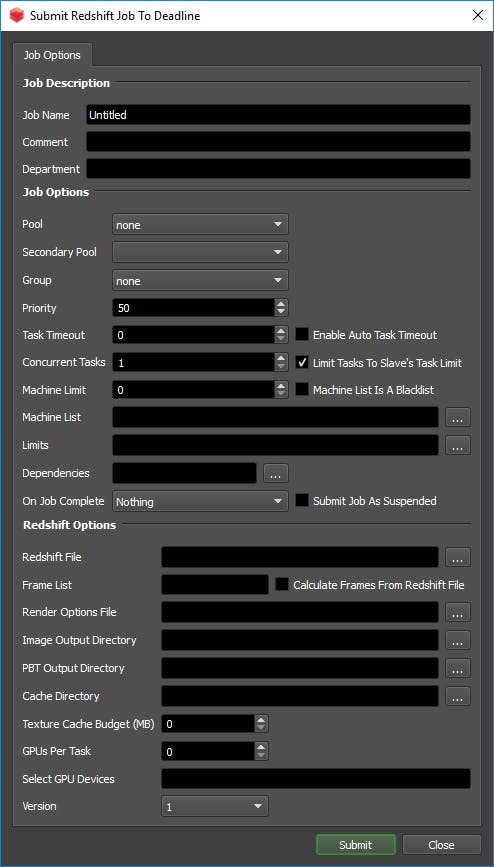Open the Version dropdown
Screen dimensions: 494x867
click(215, 806)
